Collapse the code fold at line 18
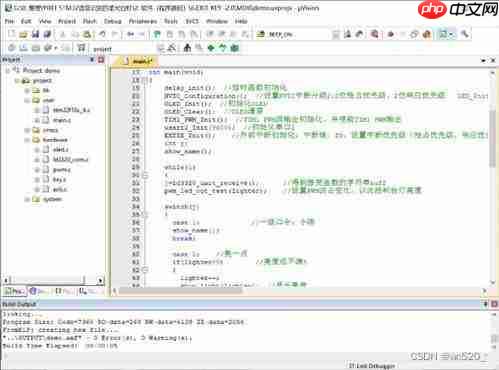This screenshot has width=499, height=370. [145, 80]
